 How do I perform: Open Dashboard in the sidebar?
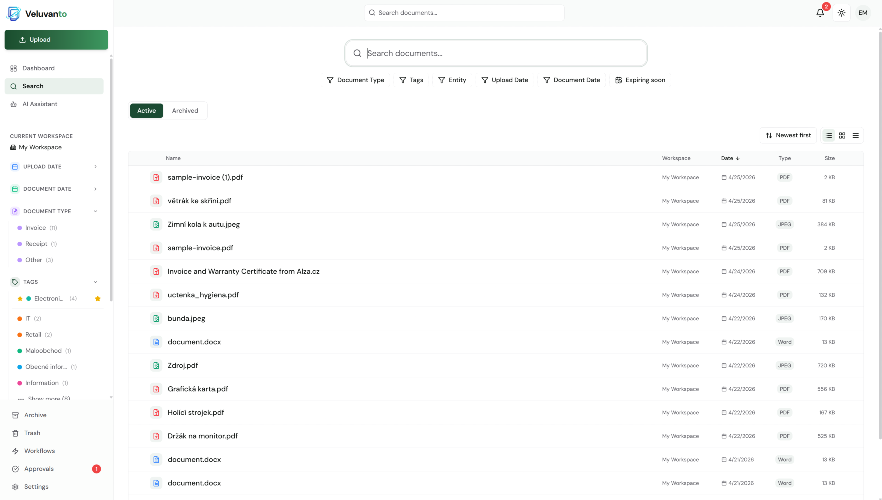tap(54, 68)
